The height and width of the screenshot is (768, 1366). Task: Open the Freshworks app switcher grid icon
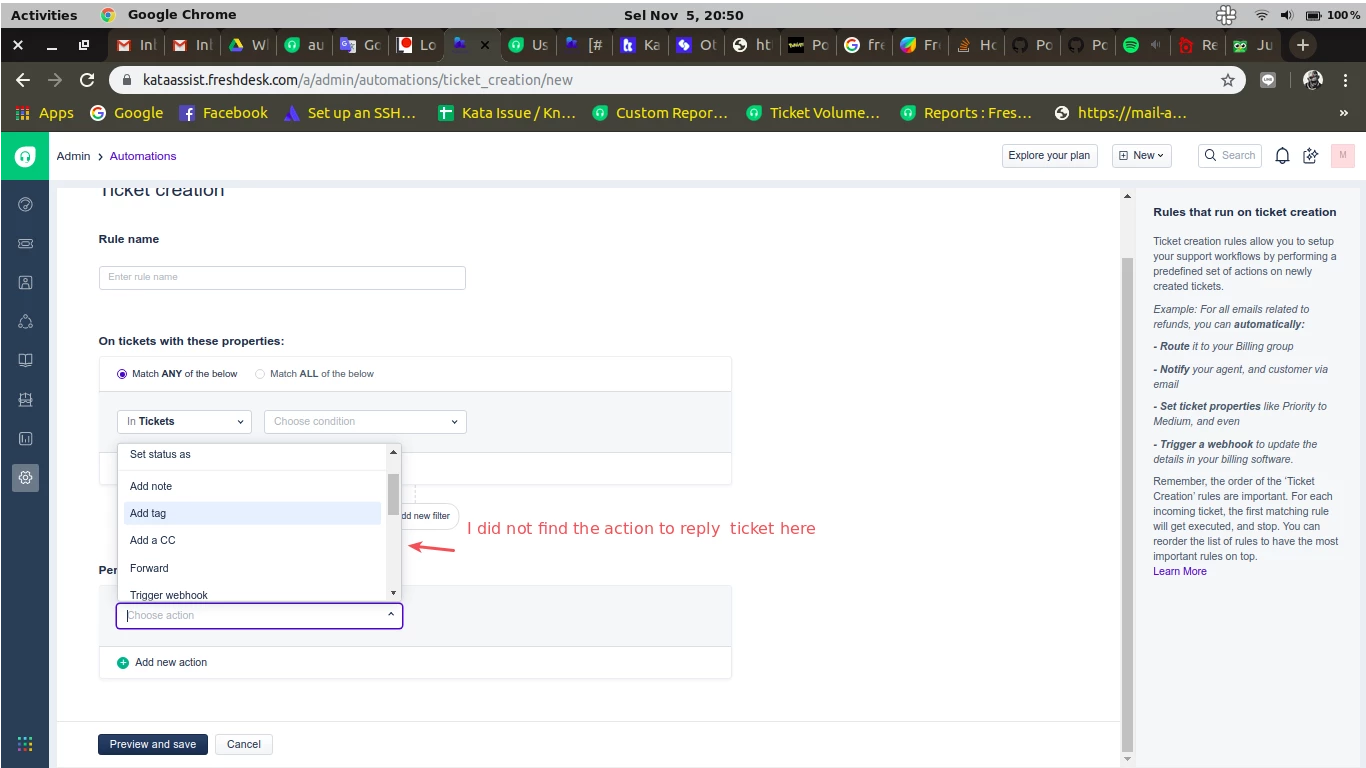click(x=25, y=744)
